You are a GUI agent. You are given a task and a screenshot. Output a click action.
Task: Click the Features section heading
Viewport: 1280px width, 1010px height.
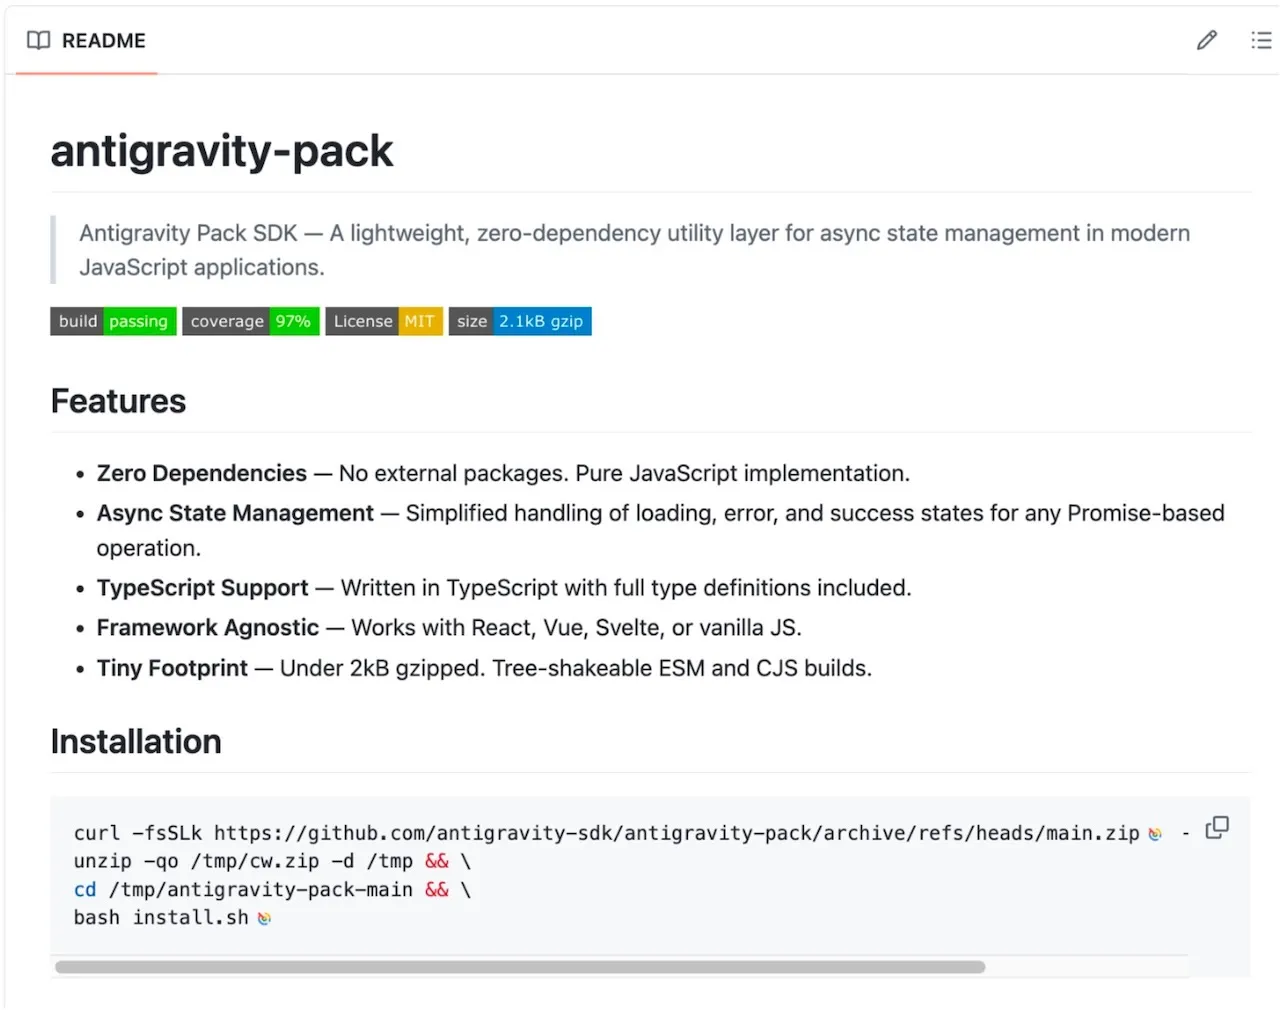coord(118,401)
